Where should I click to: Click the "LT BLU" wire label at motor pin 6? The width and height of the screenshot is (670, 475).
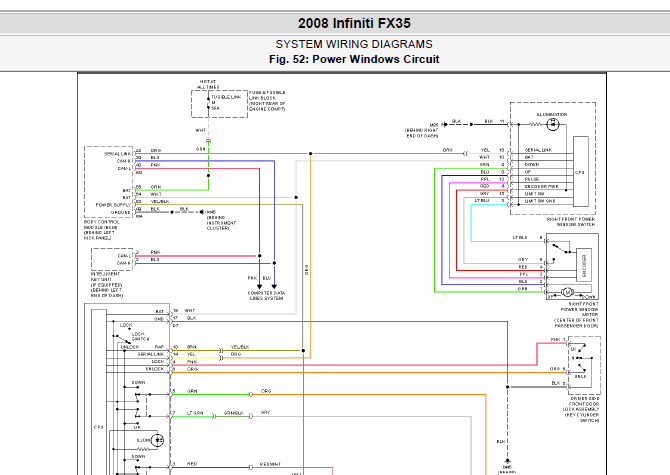coord(520,238)
